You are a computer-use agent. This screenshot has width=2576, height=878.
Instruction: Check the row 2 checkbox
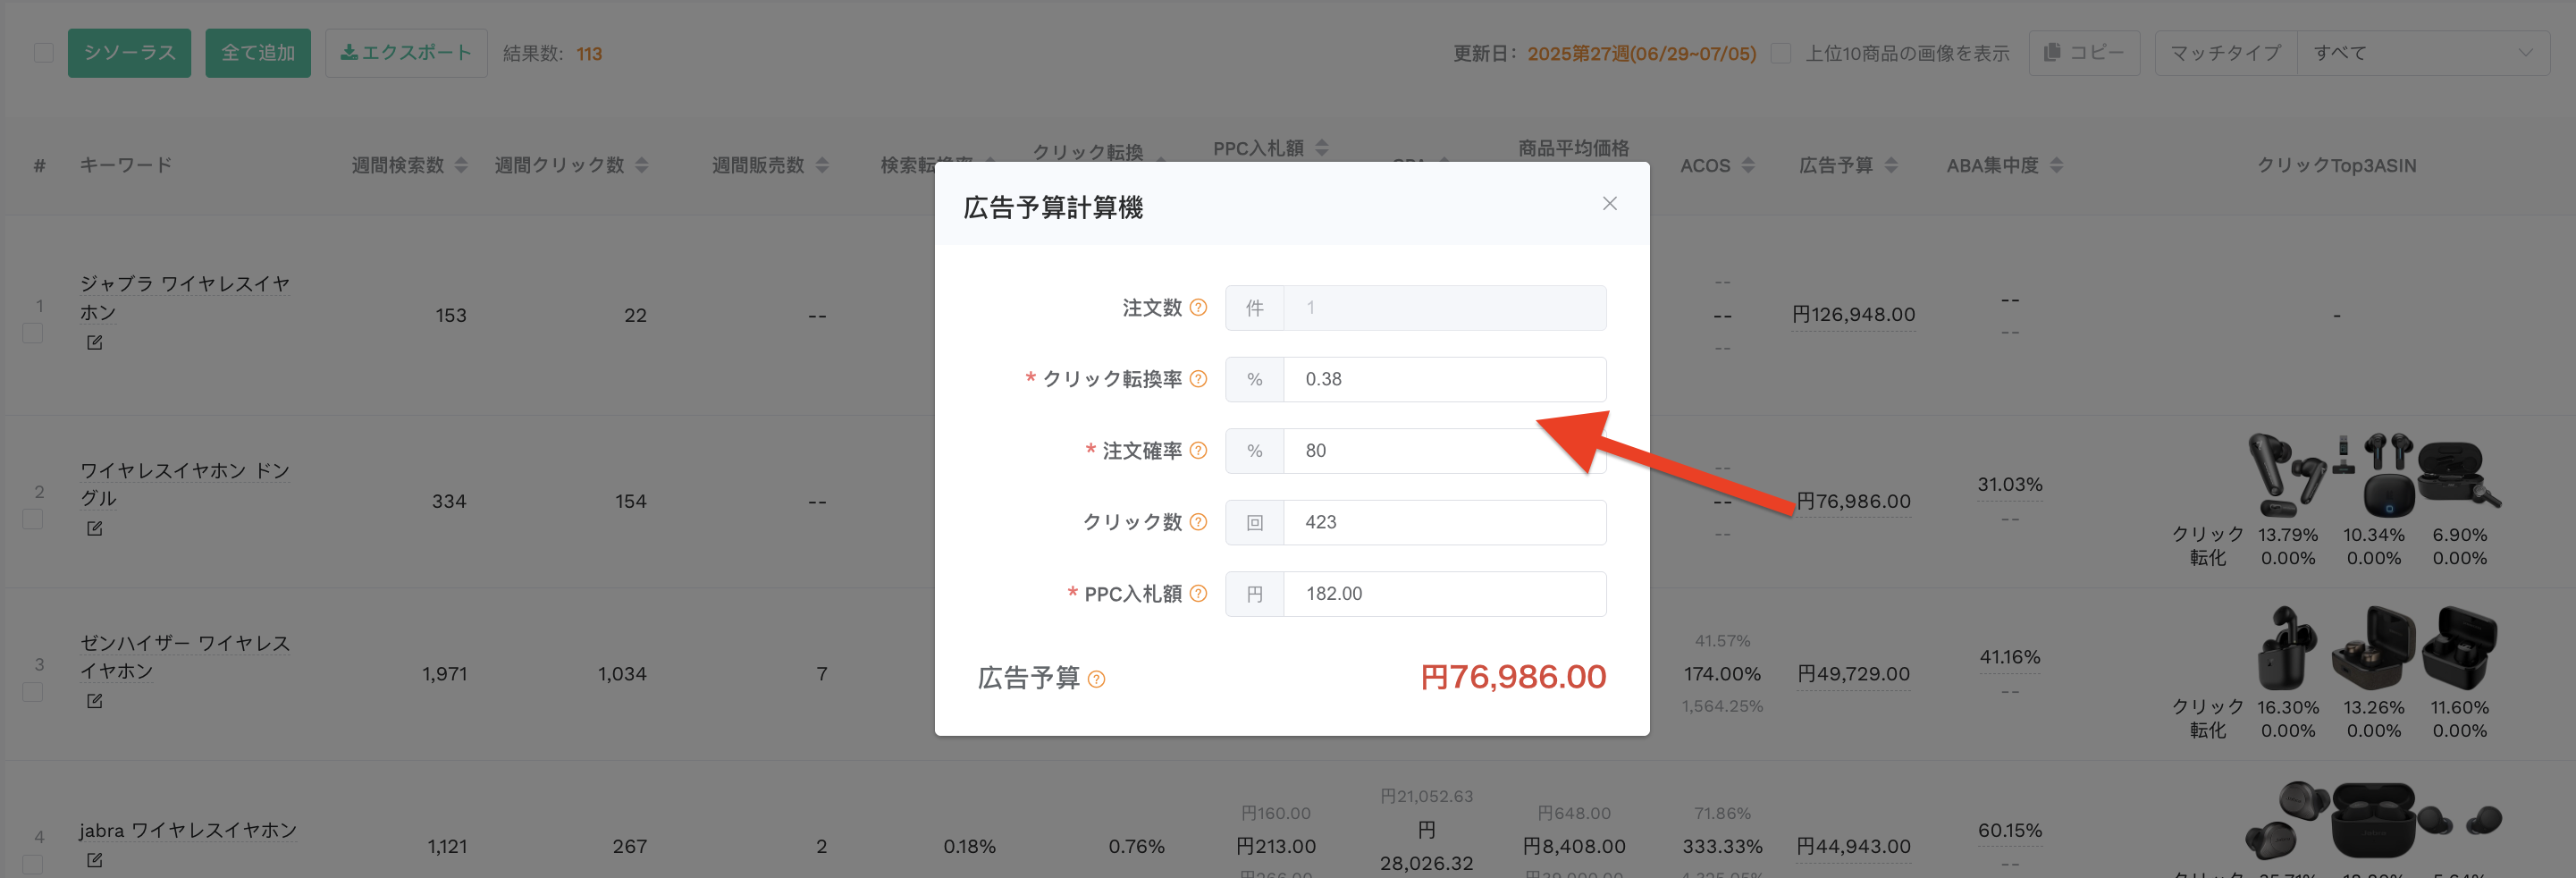[x=33, y=519]
